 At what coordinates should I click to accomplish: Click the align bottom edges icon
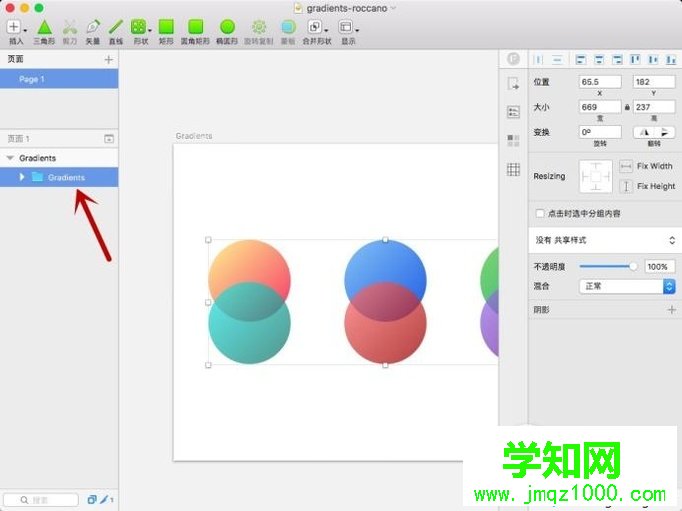pyautogui.click(x=671, y=60)
